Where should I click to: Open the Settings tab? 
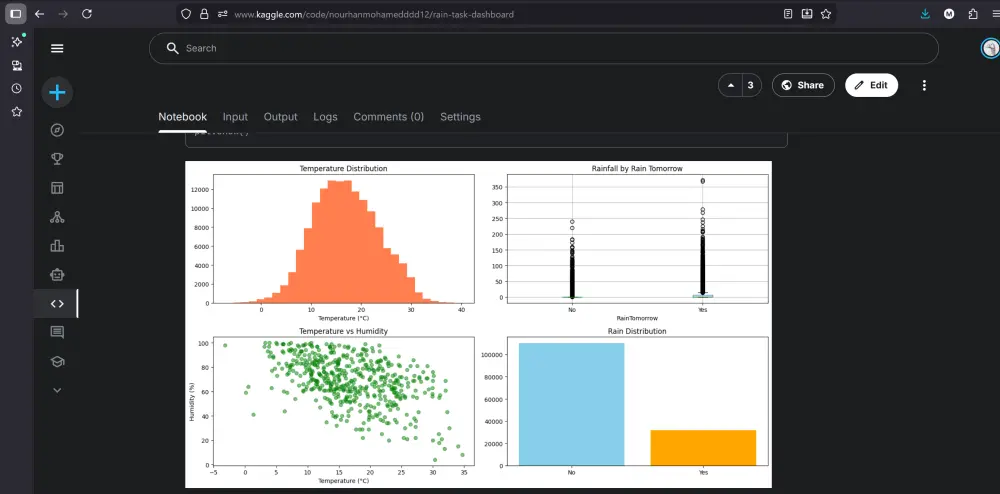click(460, 117)
